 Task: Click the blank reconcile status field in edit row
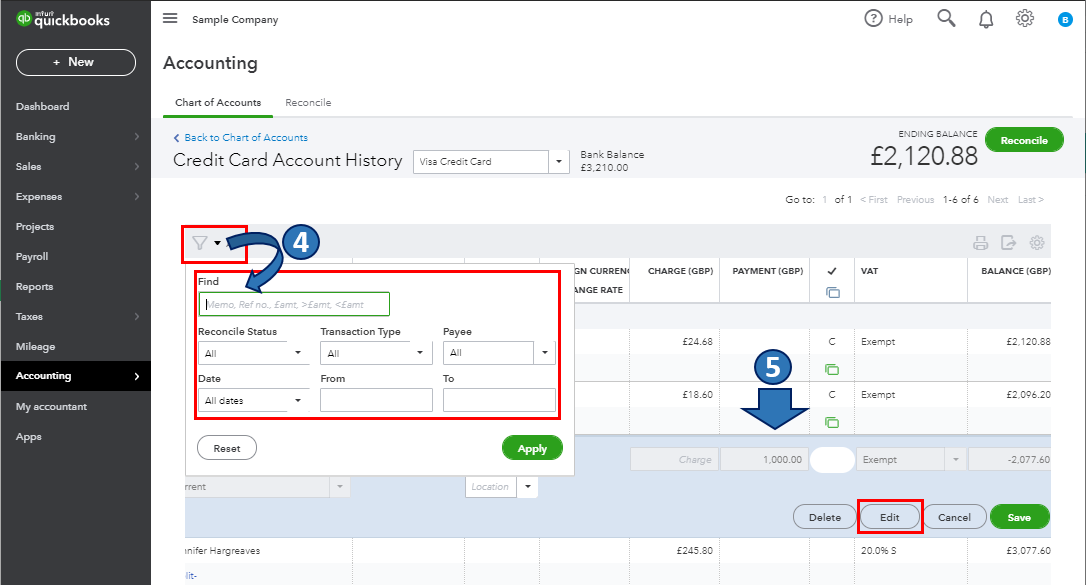(x=832, y=460)
